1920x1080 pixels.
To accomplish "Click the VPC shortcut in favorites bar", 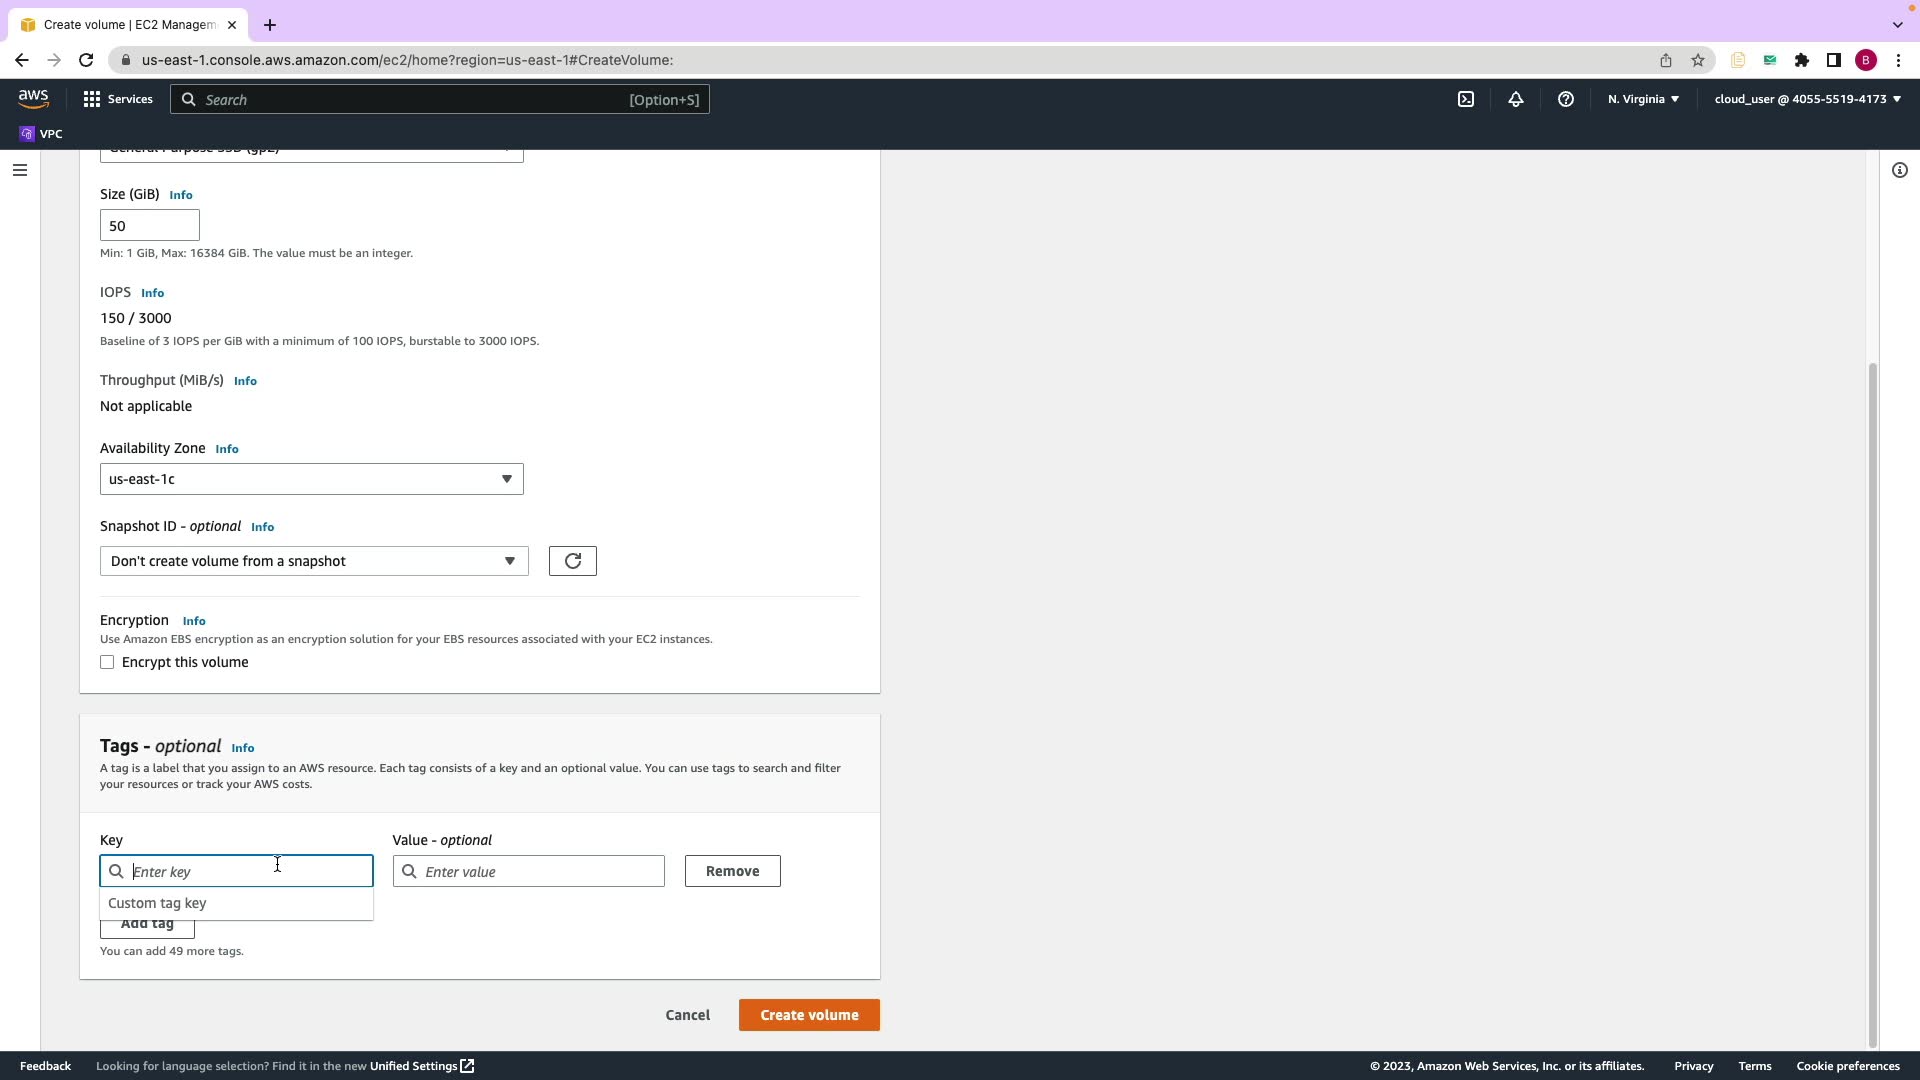I will tap(41, 134).
